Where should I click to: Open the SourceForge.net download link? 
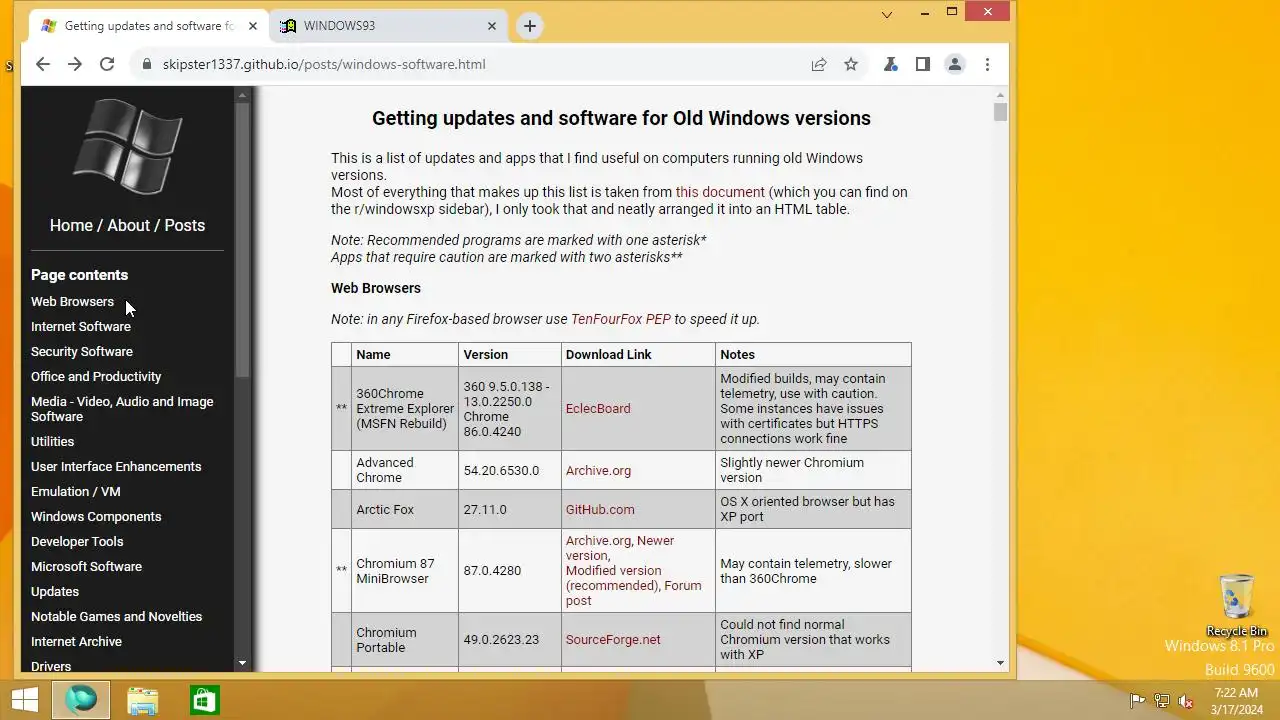(613, 639)
